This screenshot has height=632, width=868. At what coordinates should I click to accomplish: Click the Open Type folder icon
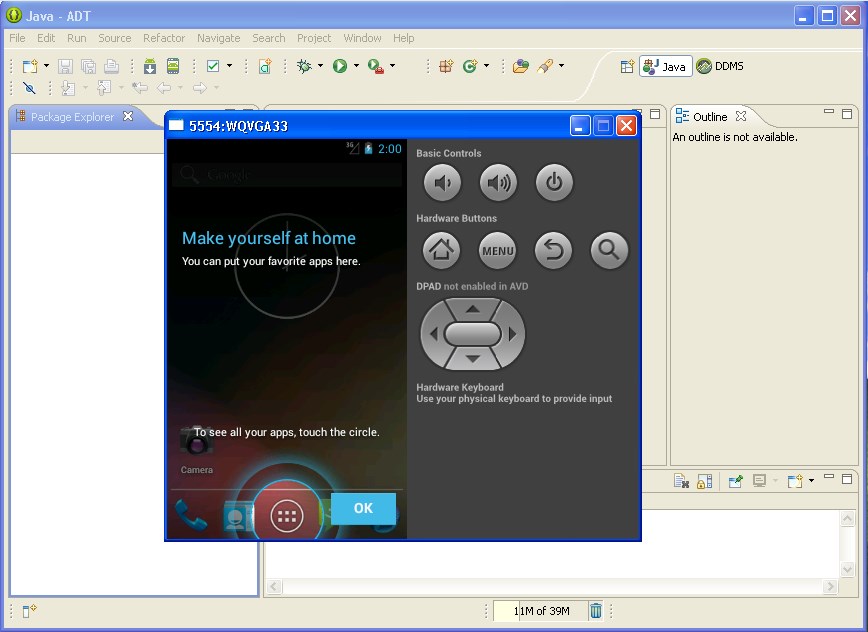(x=521, y=66)
